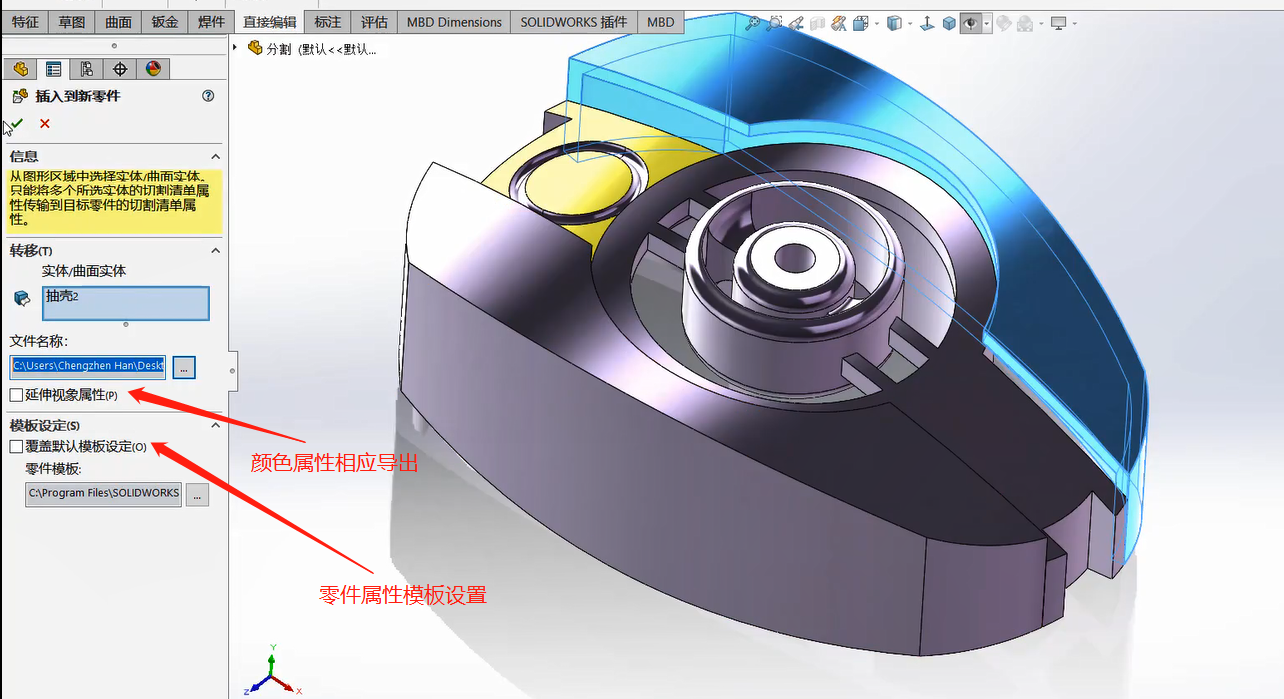
Task: Expand the 分割 tree node arrow
Action: 235,47
